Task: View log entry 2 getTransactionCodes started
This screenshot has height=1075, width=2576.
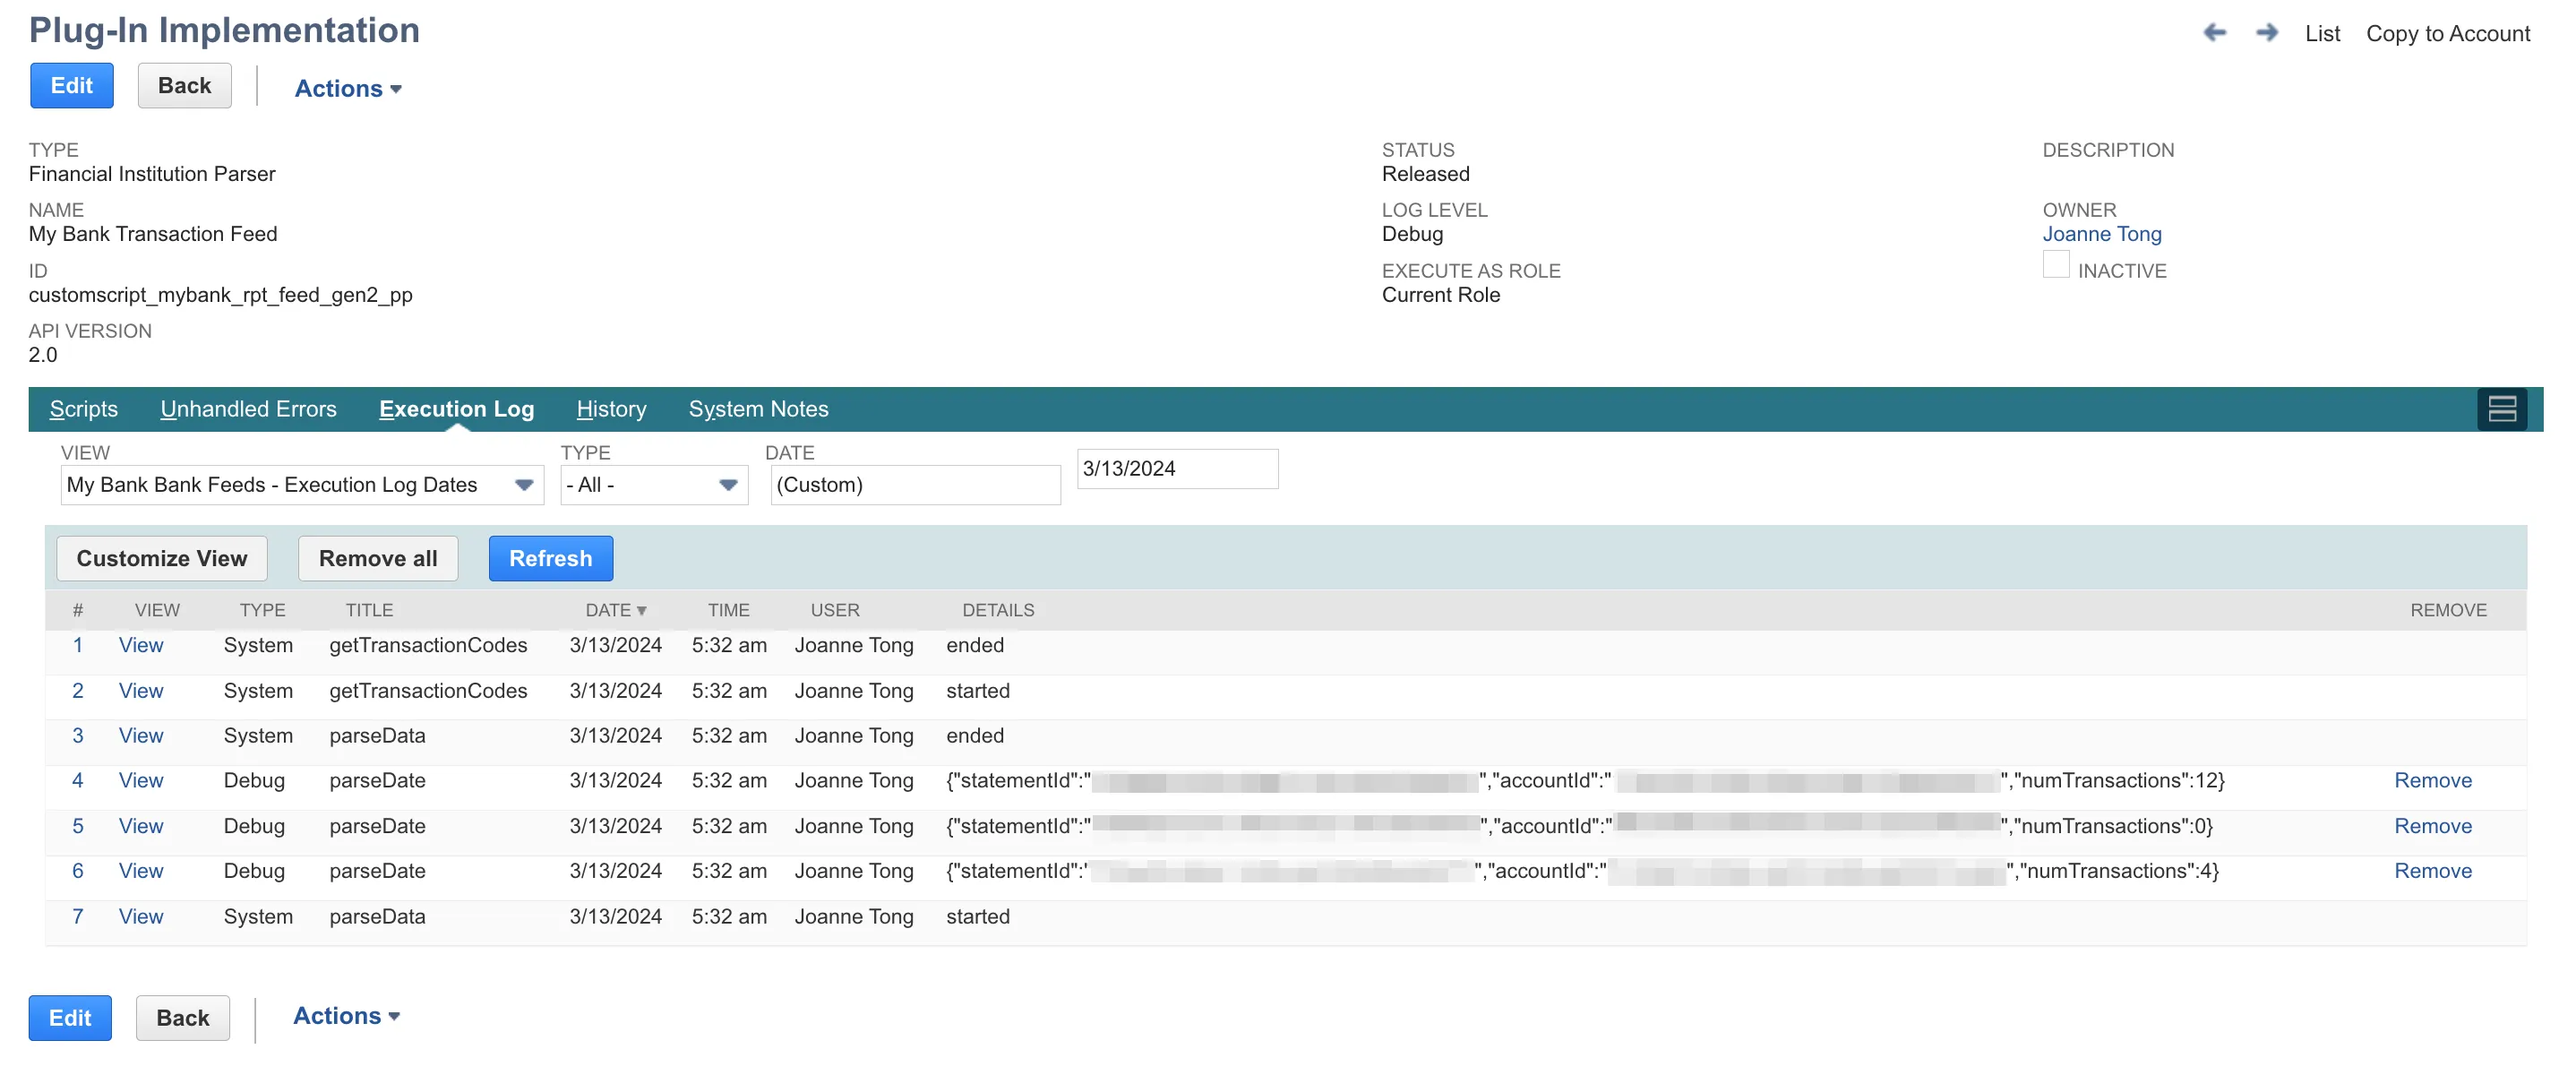Action: pyautogui.click(x=141, y=691)
